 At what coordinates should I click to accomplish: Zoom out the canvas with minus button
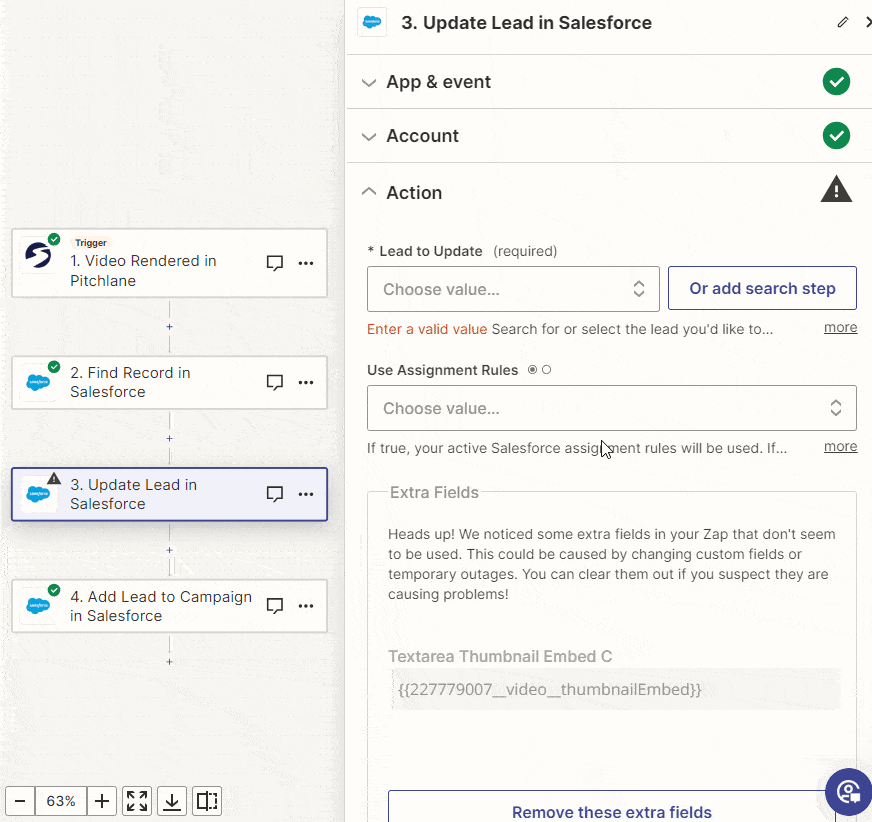click(20, 801)
